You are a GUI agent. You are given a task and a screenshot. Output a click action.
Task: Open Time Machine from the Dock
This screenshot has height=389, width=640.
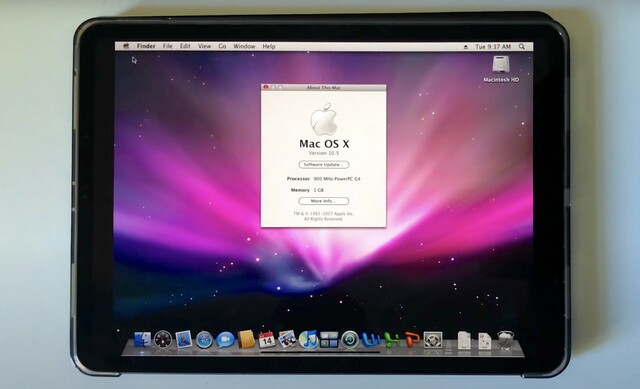tap(350, 340)
